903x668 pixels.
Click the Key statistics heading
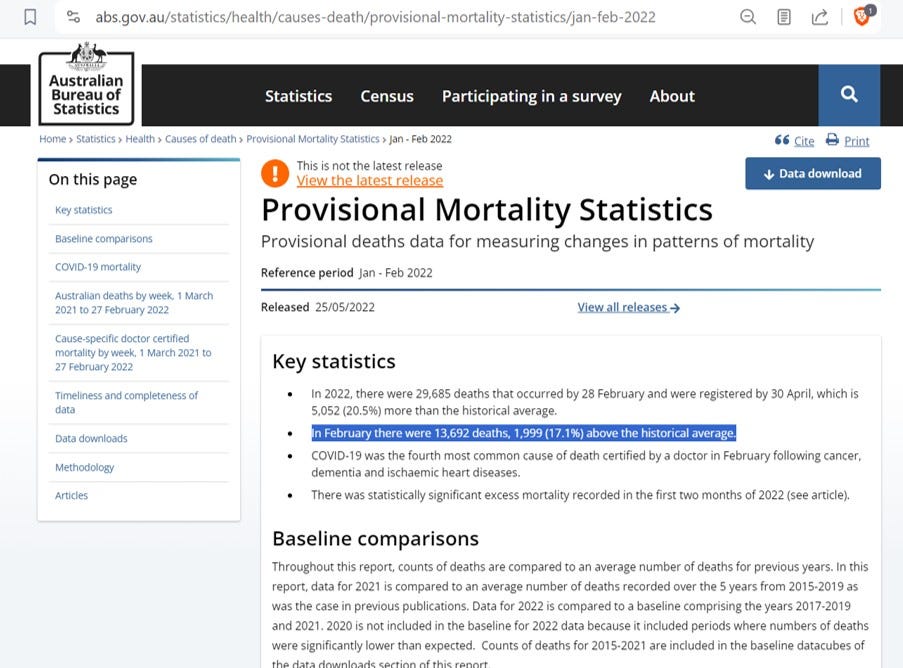334,362
